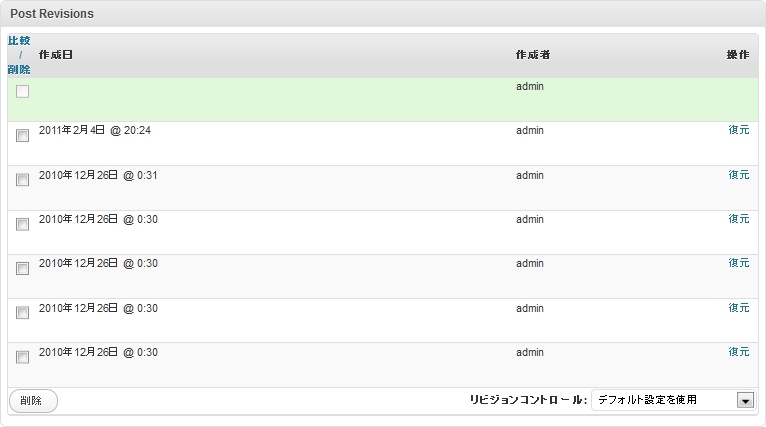Click the 作成日 column header
This screenshot has width=766, height=427.
click(55, 54)
